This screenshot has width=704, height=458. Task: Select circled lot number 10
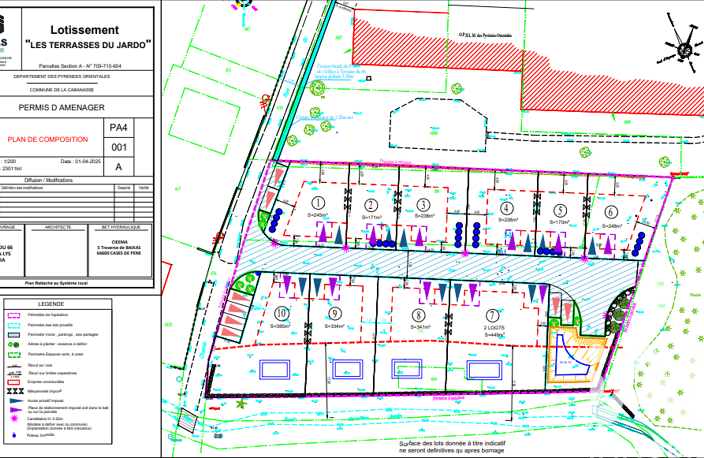tap(282, 313)
